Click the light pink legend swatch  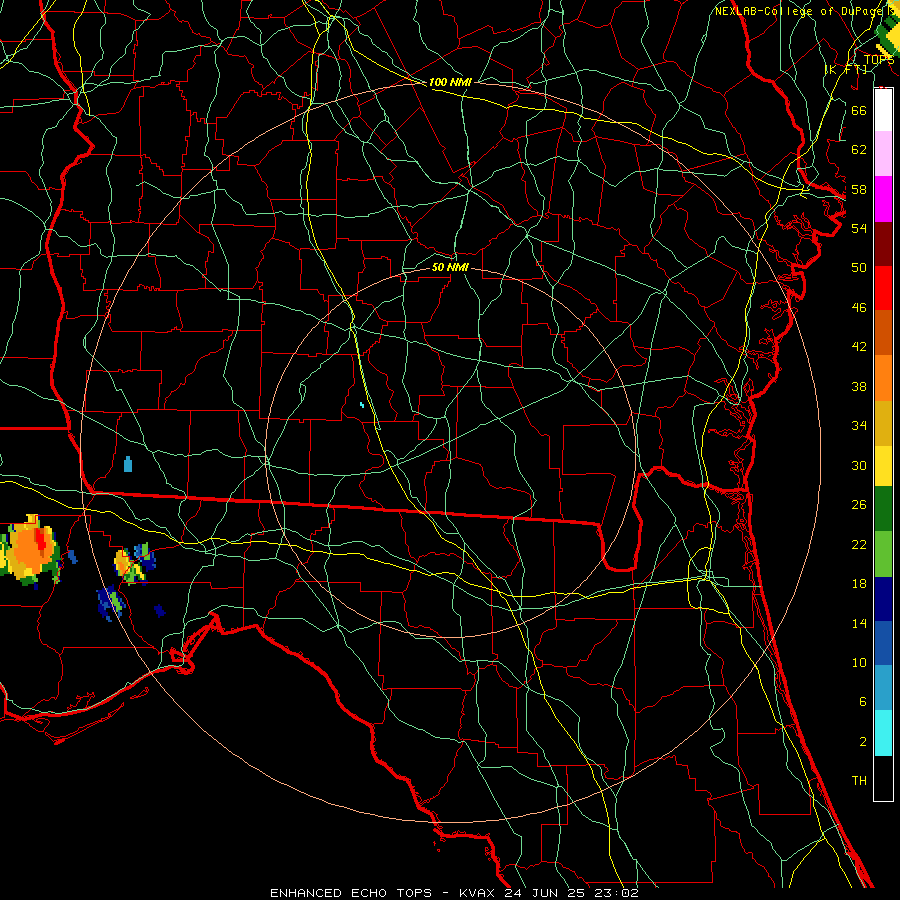click(x=883, y=154)
